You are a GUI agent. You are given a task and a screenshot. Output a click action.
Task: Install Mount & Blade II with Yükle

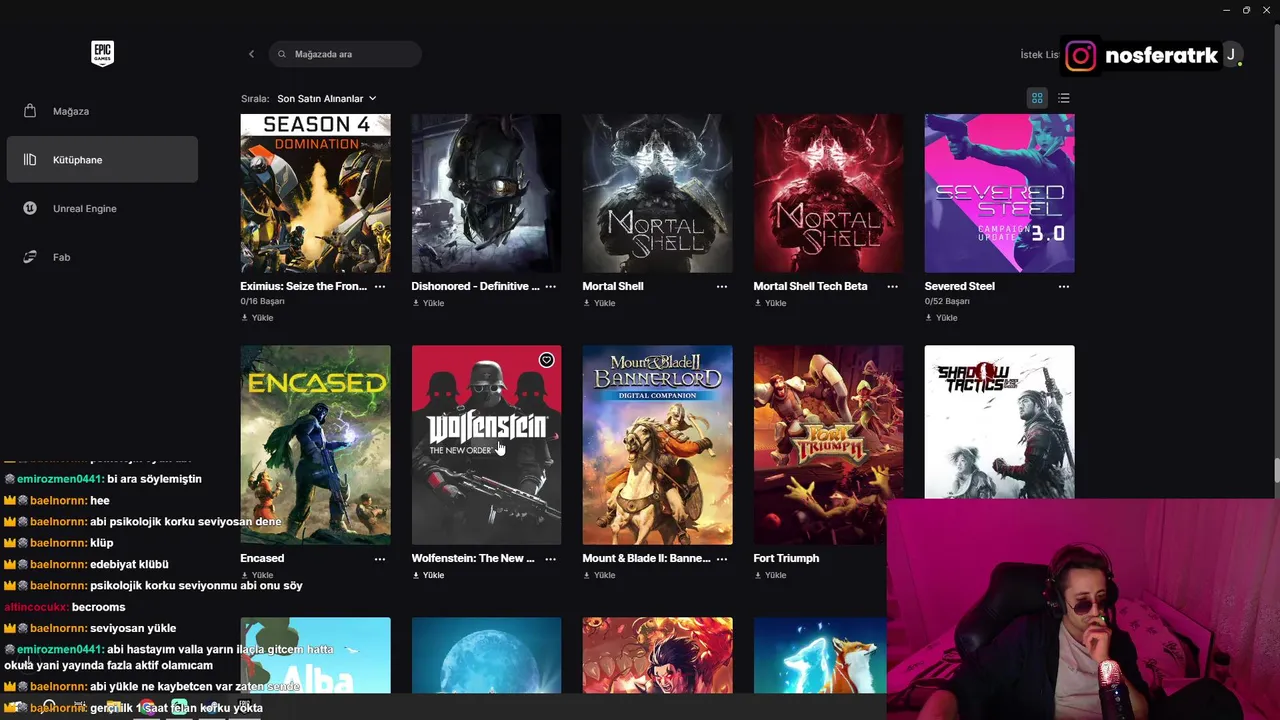tap(599, 575)
